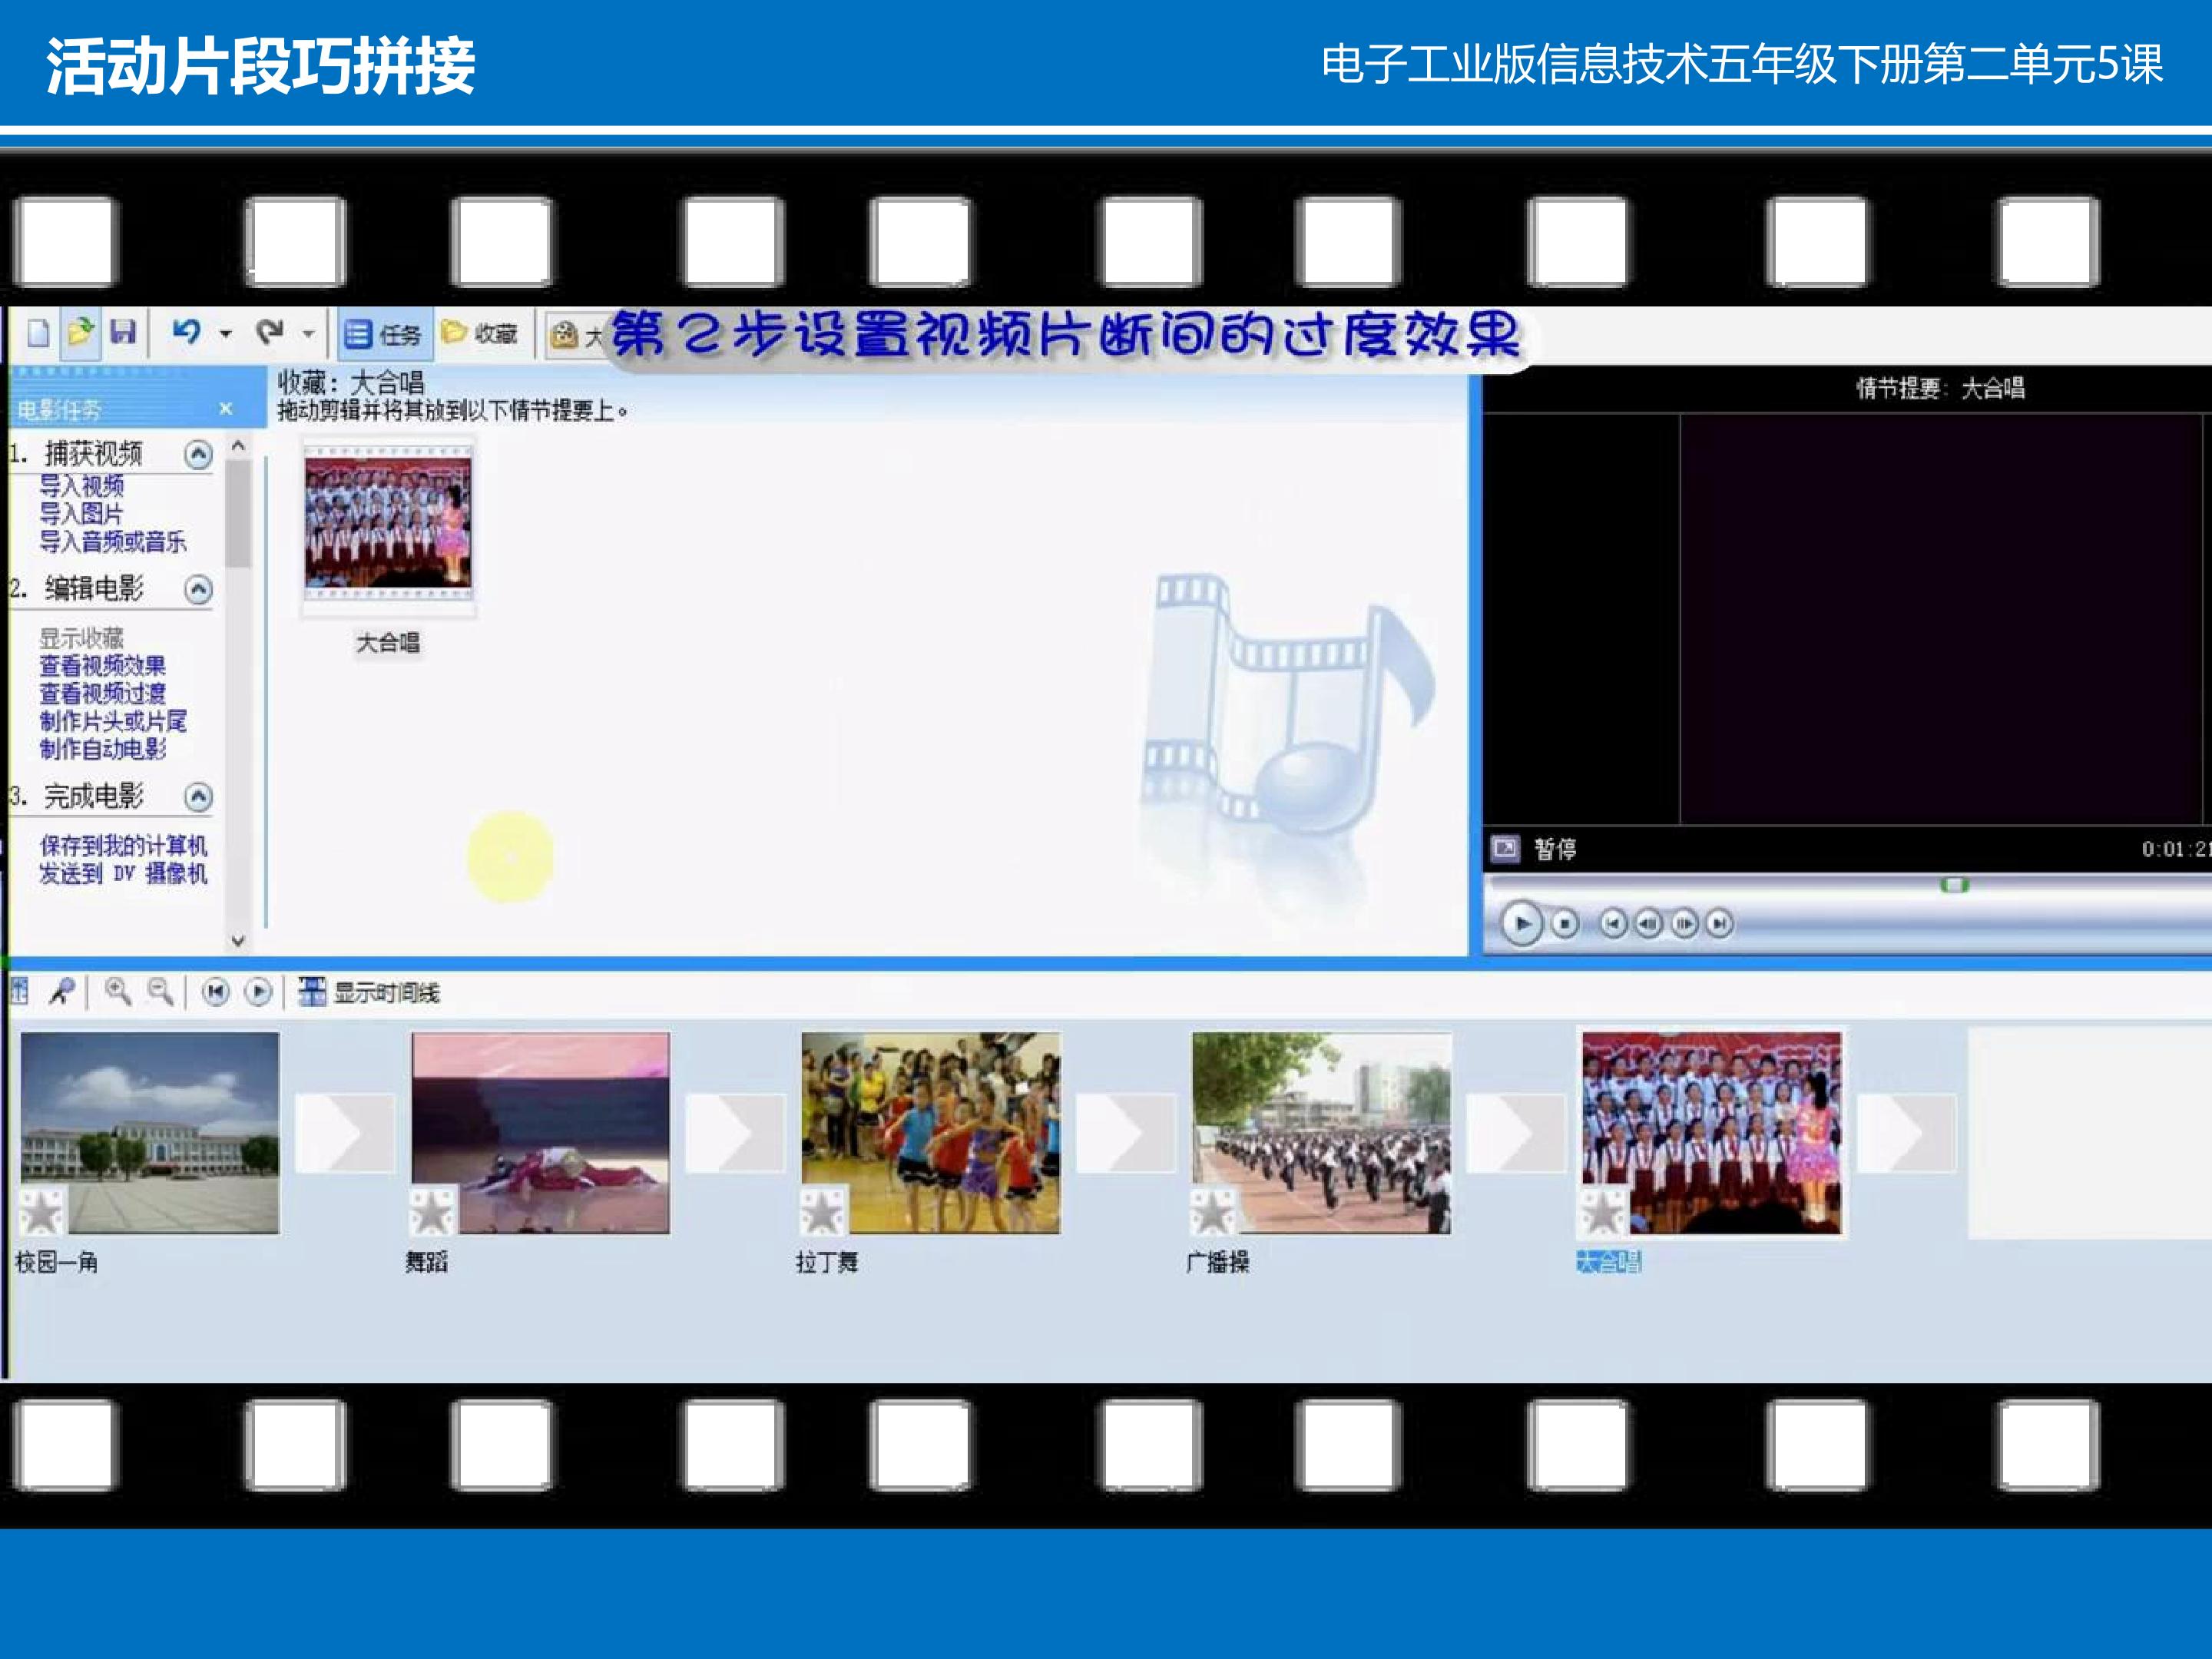Click the 导入音频或音乐 link
Screen dimensions: 2212x1659
113,542
